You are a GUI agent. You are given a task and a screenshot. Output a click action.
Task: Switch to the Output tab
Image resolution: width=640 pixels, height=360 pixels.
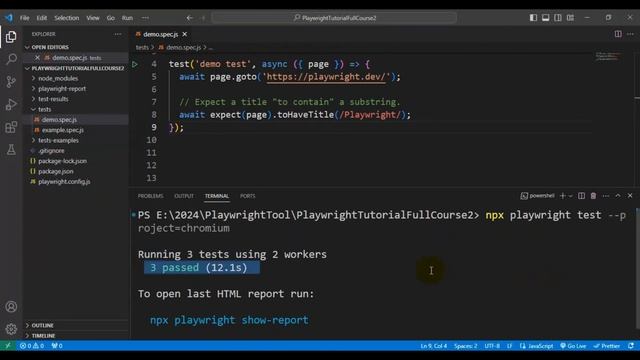click(184, 196)
